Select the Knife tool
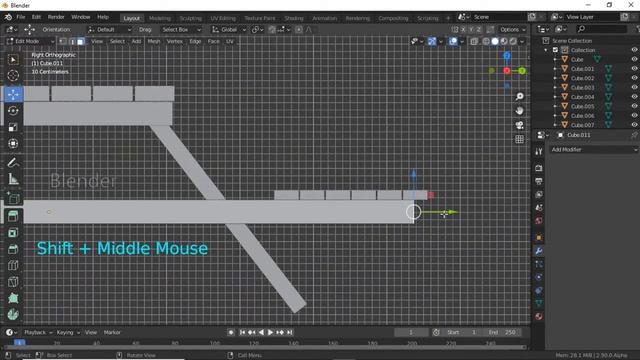Screen dimensions: 640x360 [x=13, y=282]
